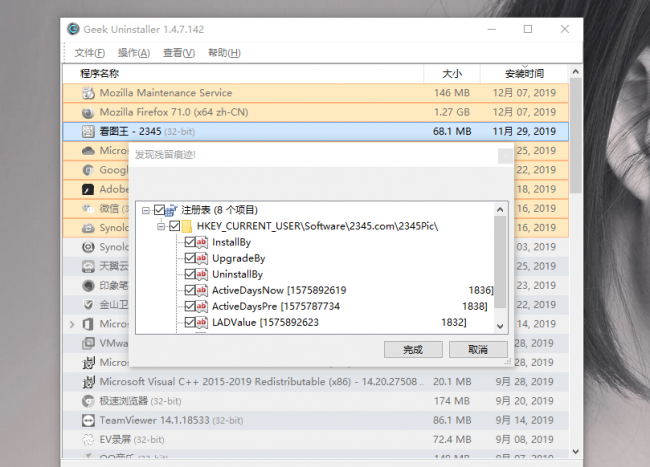The height and width of the screenshot is (467, 650).
Task: Select the Mozilla Firefox 71.0 (x64 zh-CN) row
Action: tap(315, 112)
